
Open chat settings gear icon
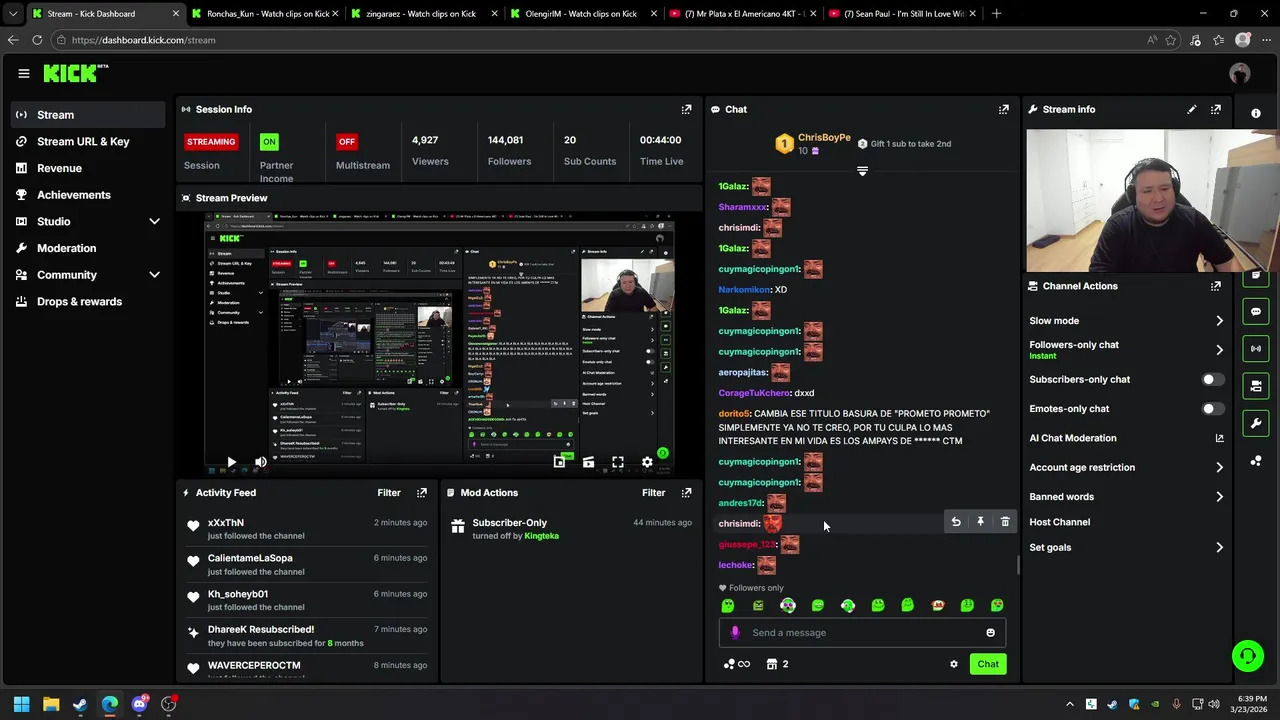pos(953,664)
